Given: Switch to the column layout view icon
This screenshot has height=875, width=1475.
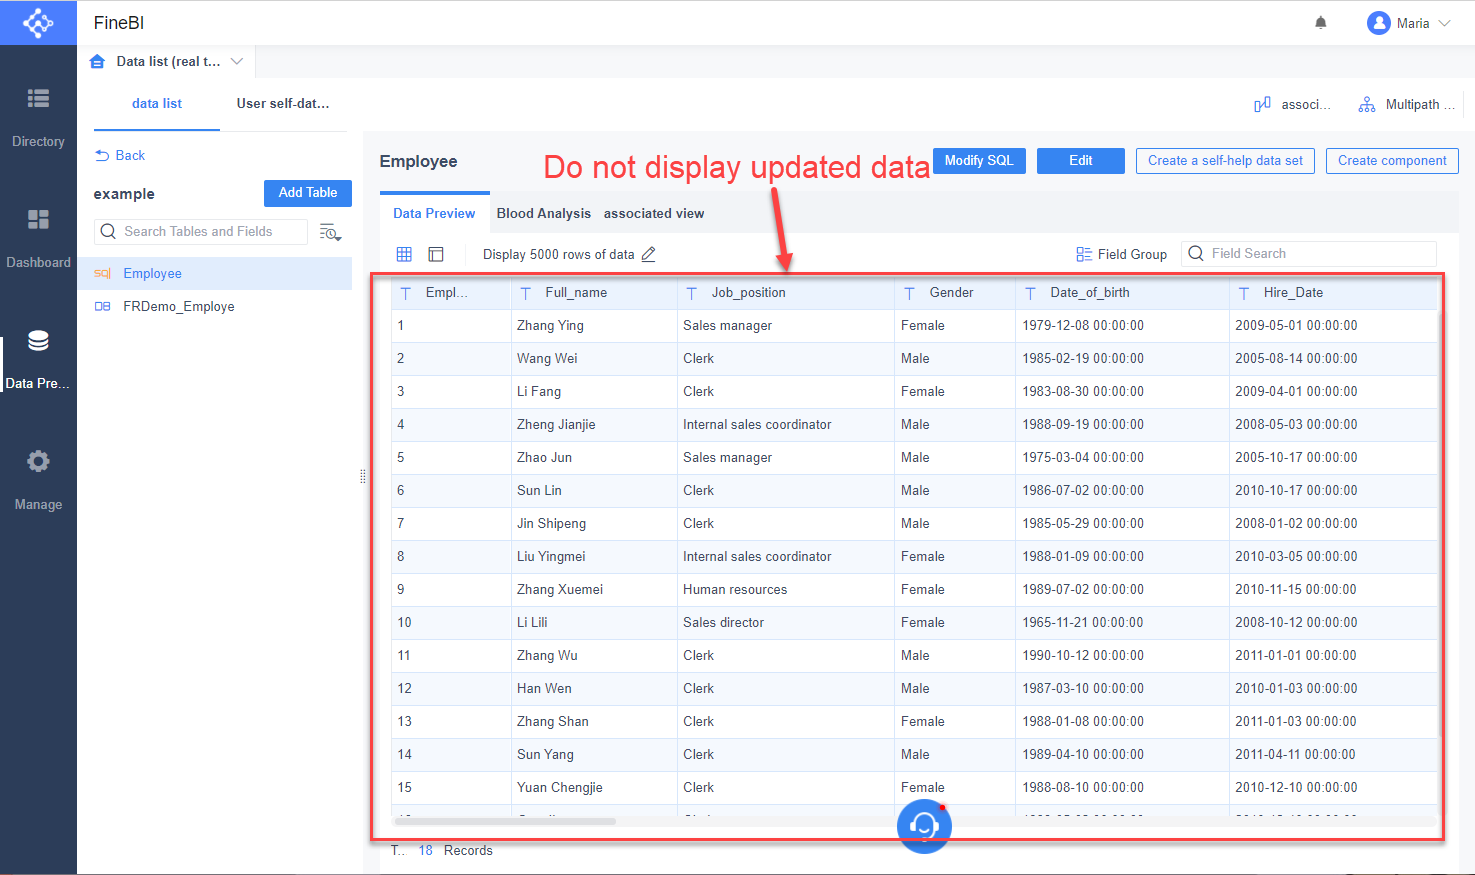Looking at the screenshot, I should click(436, 254).
